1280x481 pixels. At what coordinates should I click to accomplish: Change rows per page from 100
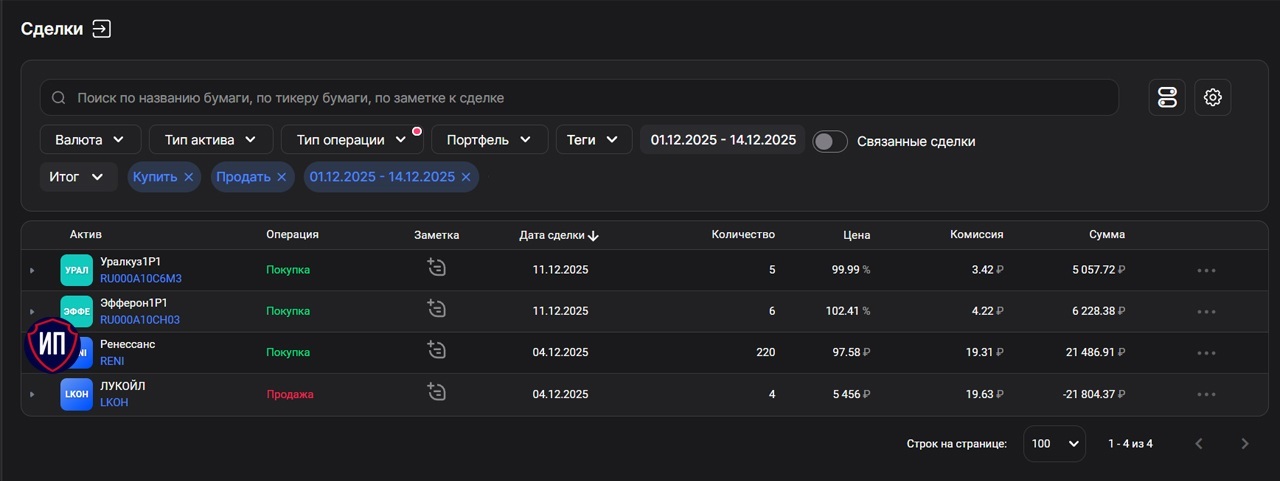pyautogui.click(x=1054, y=443)
